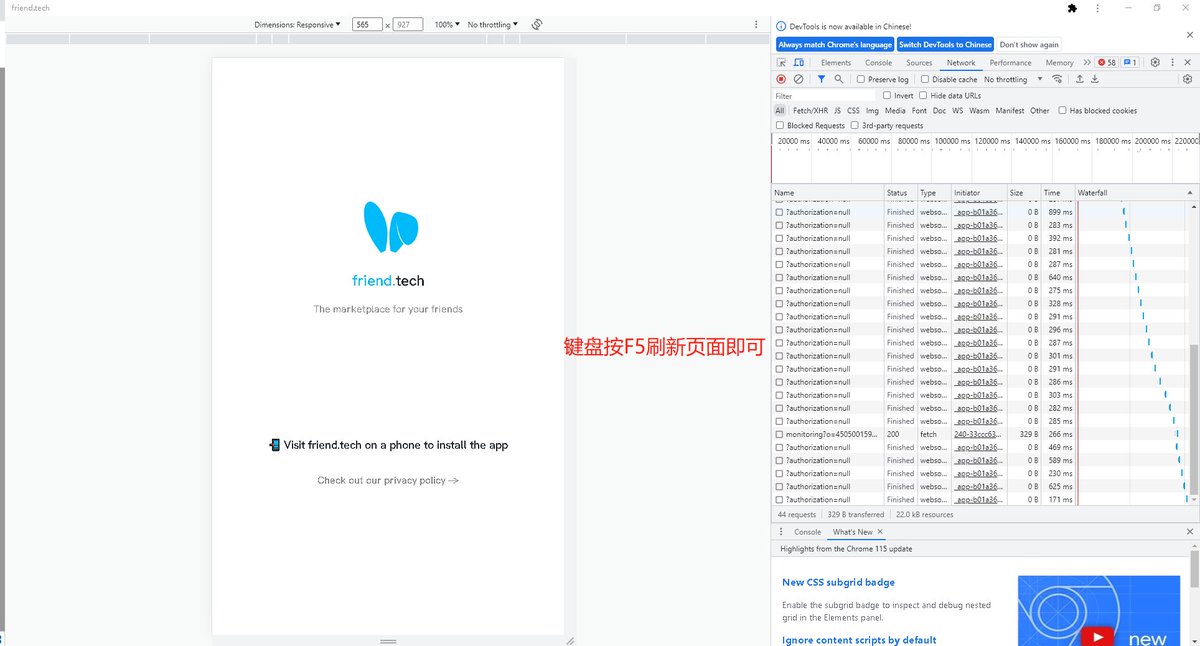Filter requests by WS type
The width and height of the screenshot is (1200, 646).
(x=958, y=111)
